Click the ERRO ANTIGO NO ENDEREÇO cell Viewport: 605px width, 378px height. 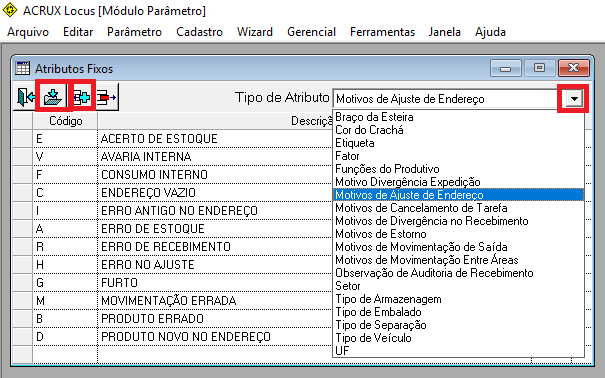(215, 211)
